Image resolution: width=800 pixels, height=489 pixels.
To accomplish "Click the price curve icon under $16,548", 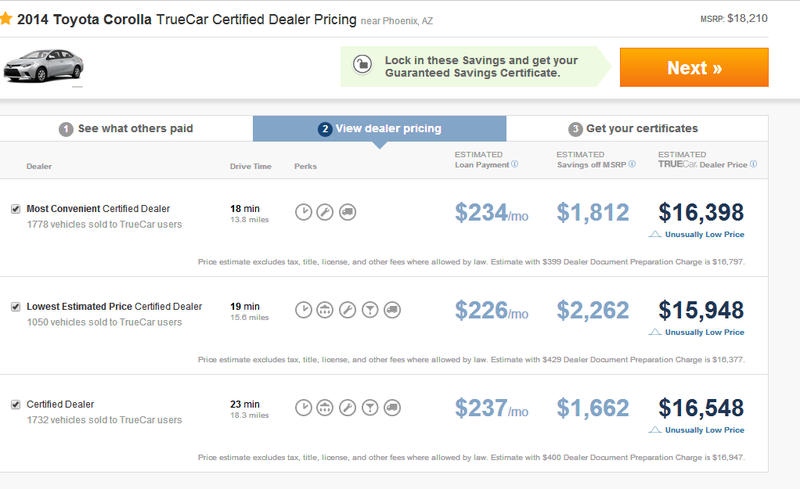I will click(x=655, y=430).
